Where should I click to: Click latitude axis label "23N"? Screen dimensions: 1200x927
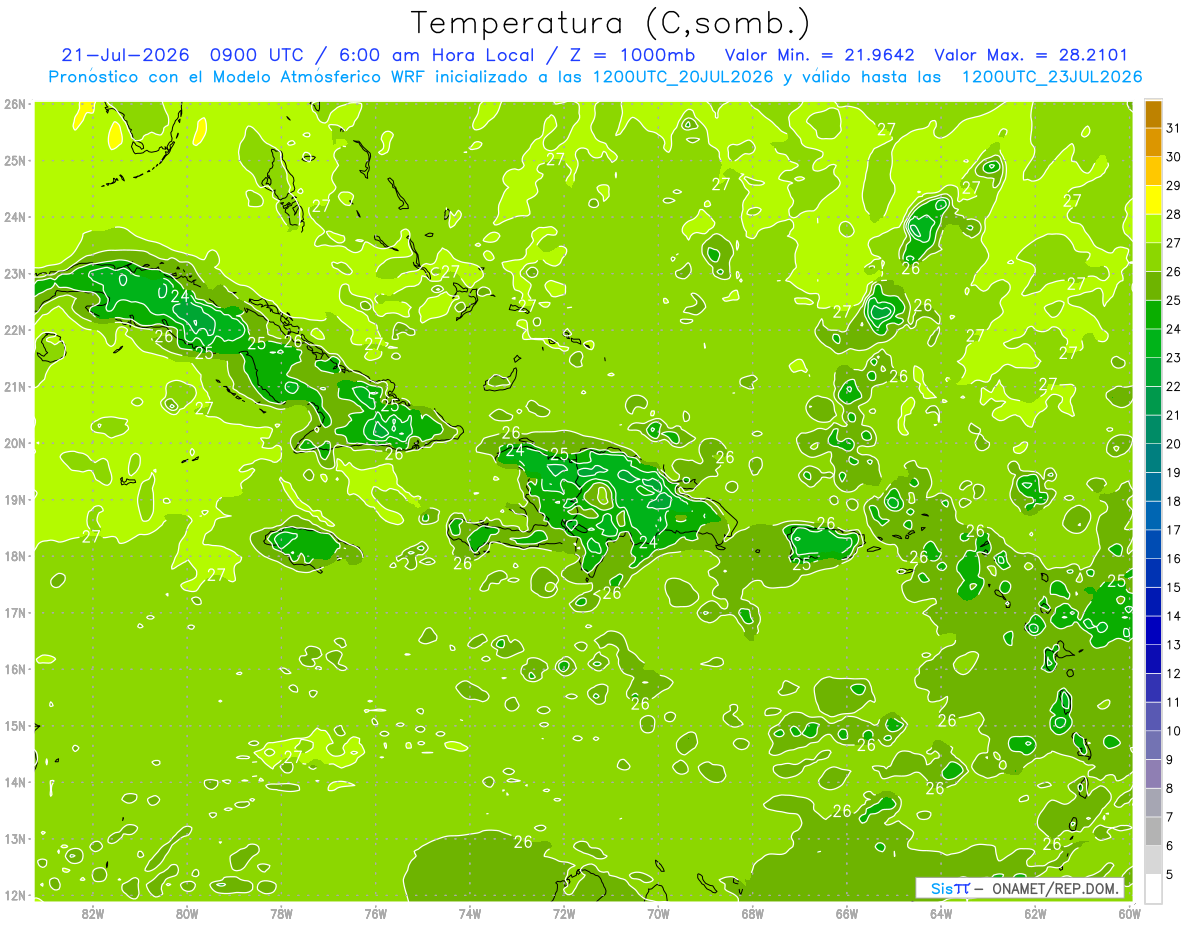[x=15, y=273]
